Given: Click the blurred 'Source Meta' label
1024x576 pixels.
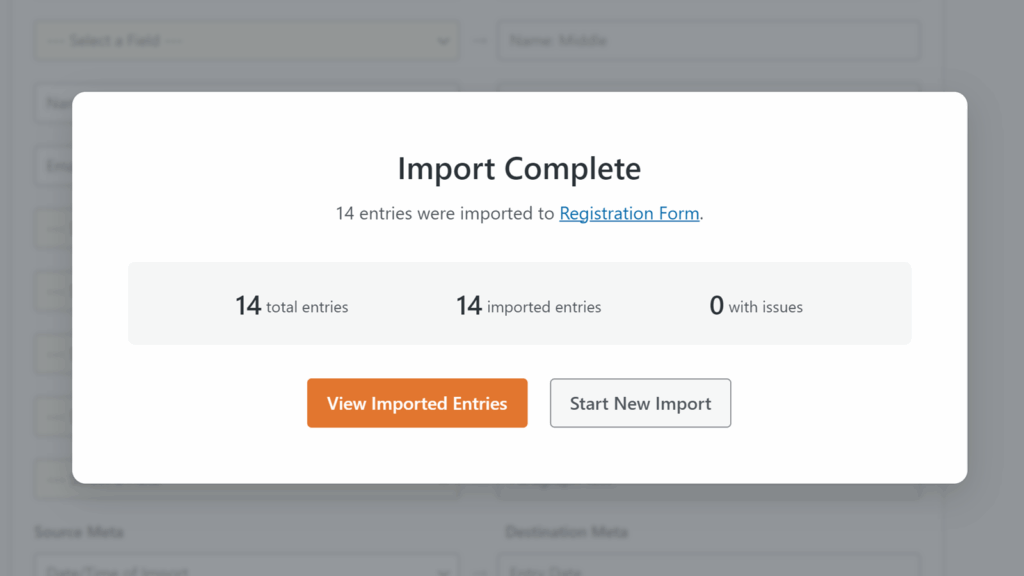Looking at the screenshot, I should click(79, 532).
